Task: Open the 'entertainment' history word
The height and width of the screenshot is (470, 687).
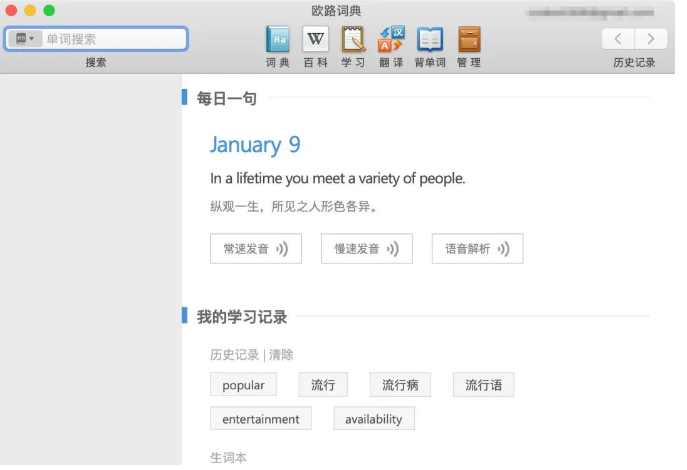Action: [x=261, y=419]
